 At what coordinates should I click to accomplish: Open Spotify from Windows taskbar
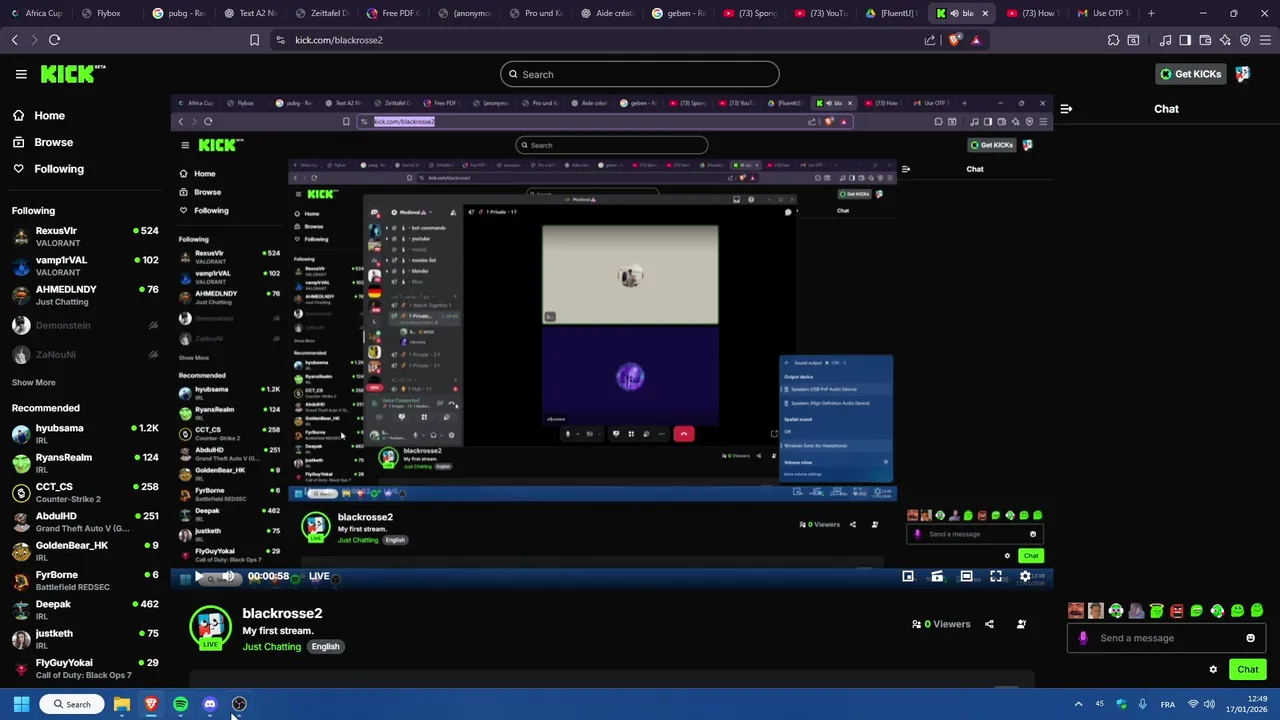coord(180,704)
